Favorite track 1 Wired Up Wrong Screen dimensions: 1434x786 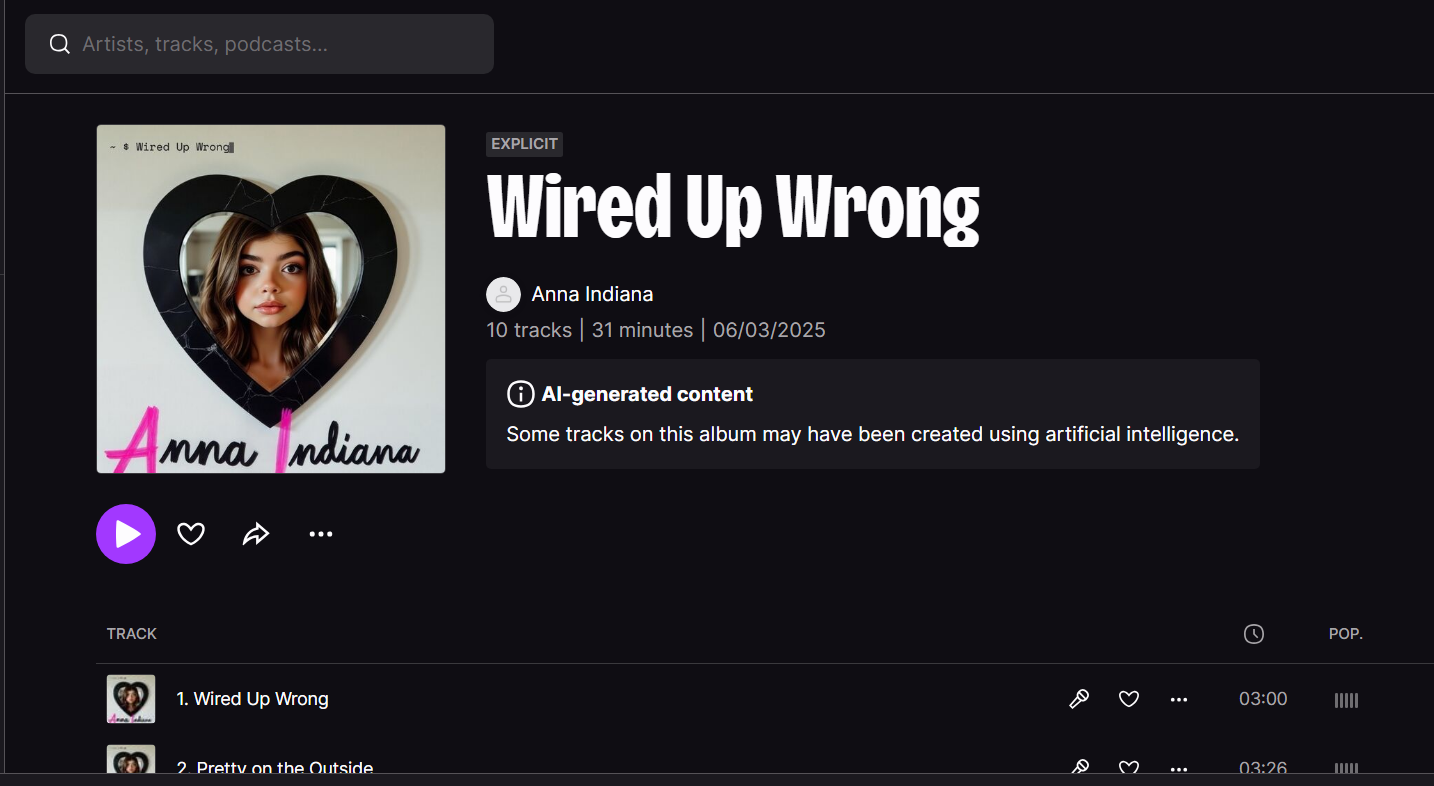click(x=1129, y=699)
